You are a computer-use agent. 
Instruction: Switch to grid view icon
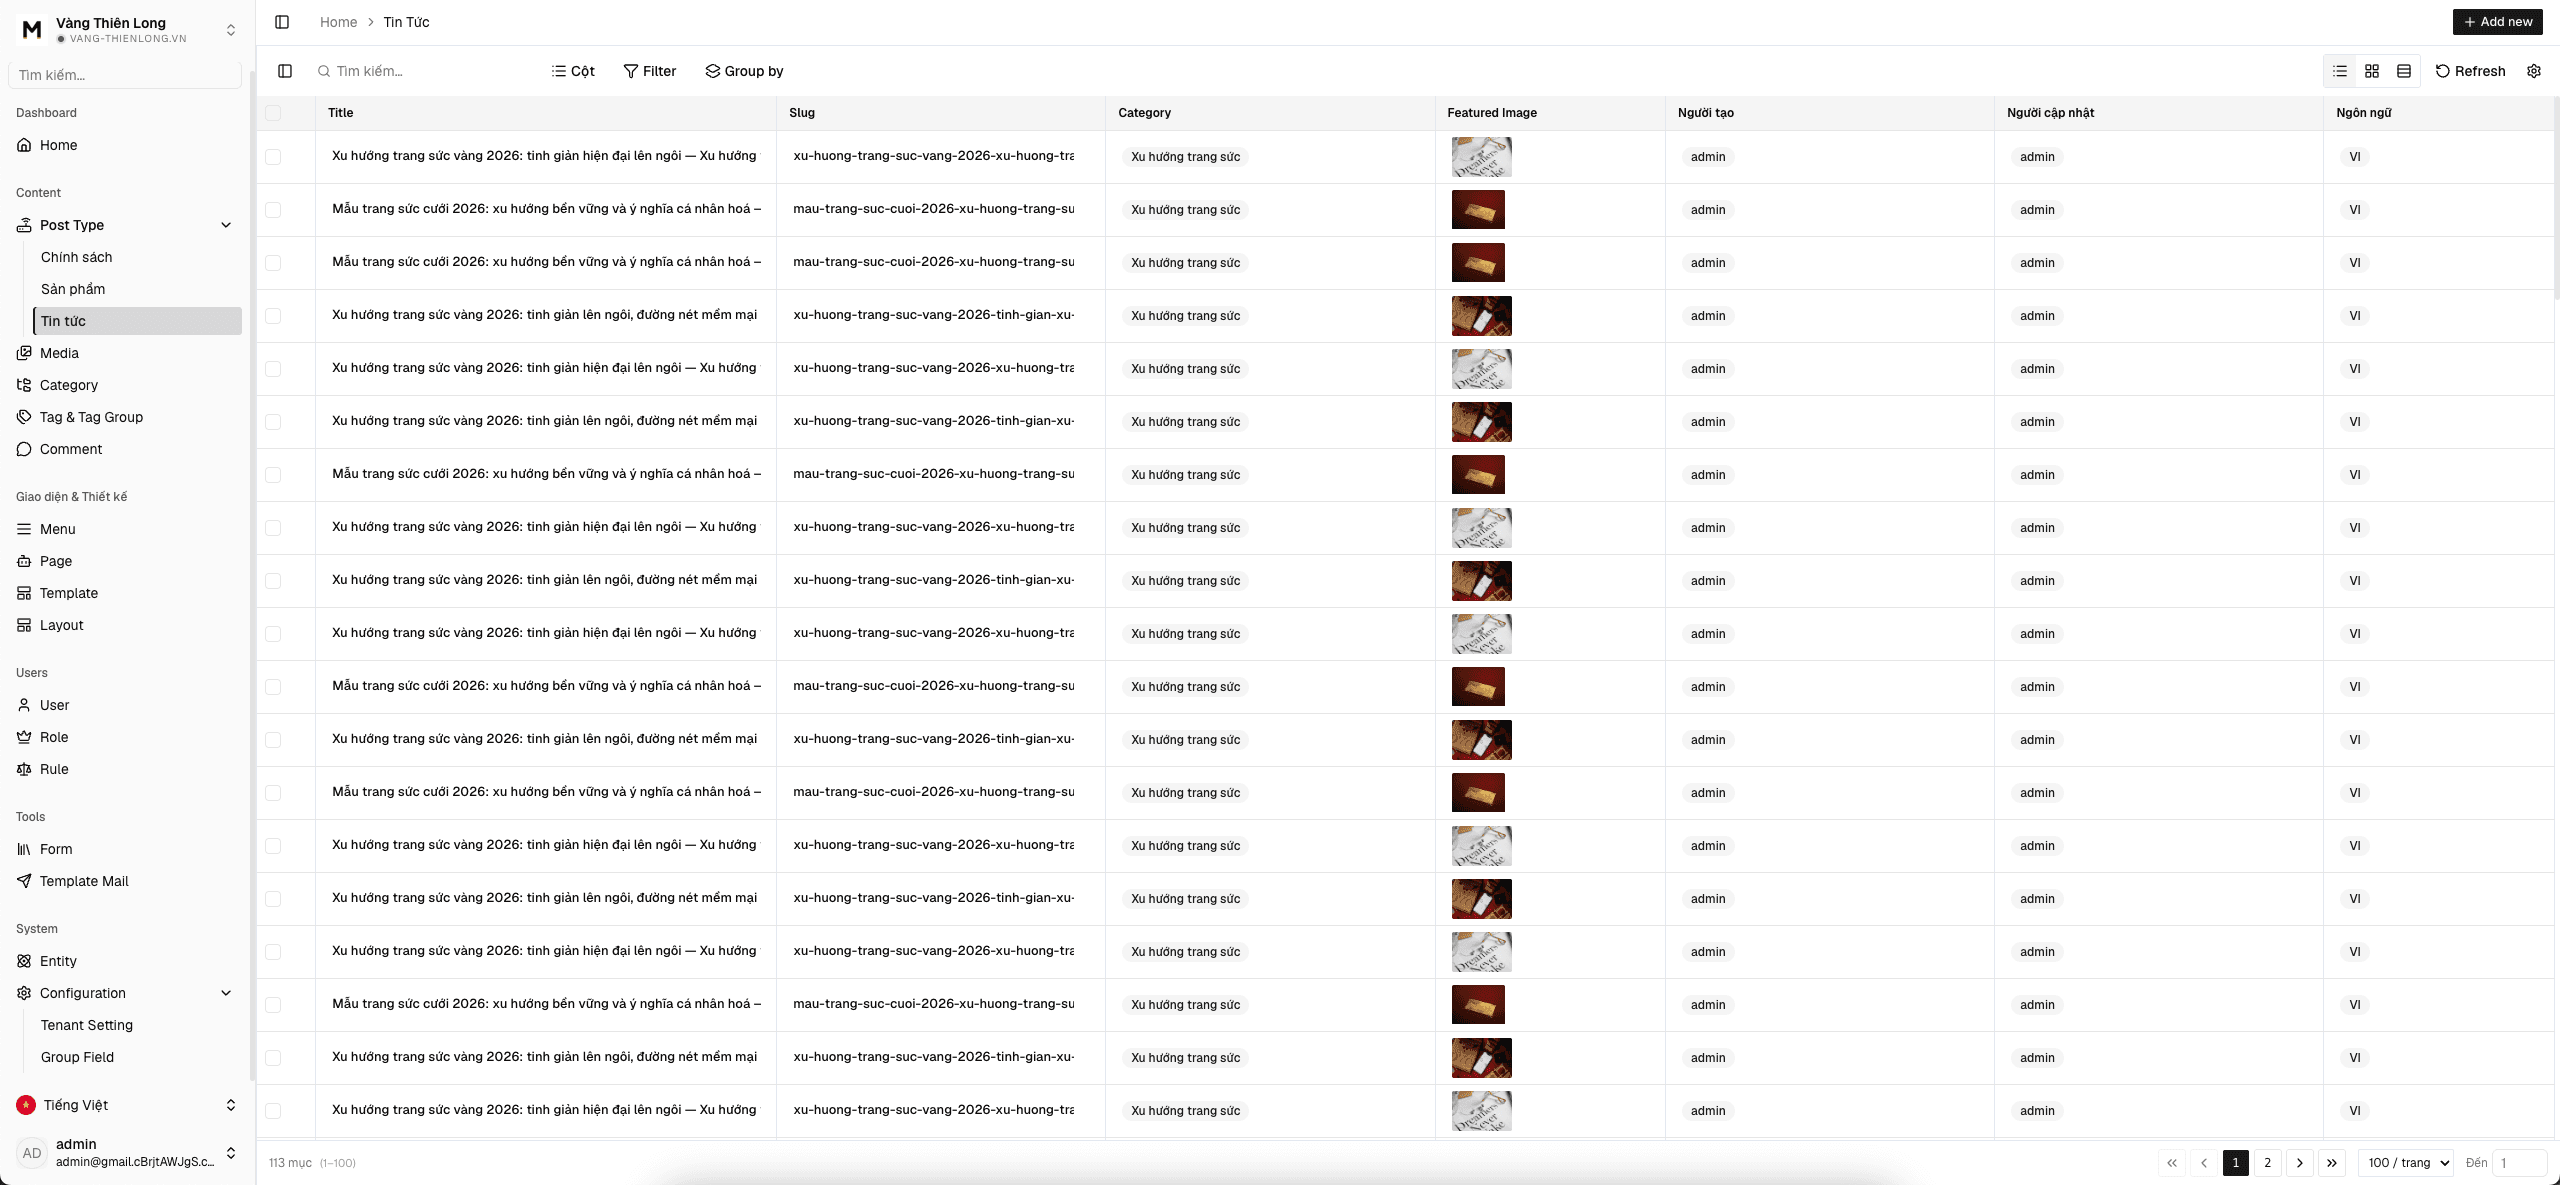tap(2372, 71)
